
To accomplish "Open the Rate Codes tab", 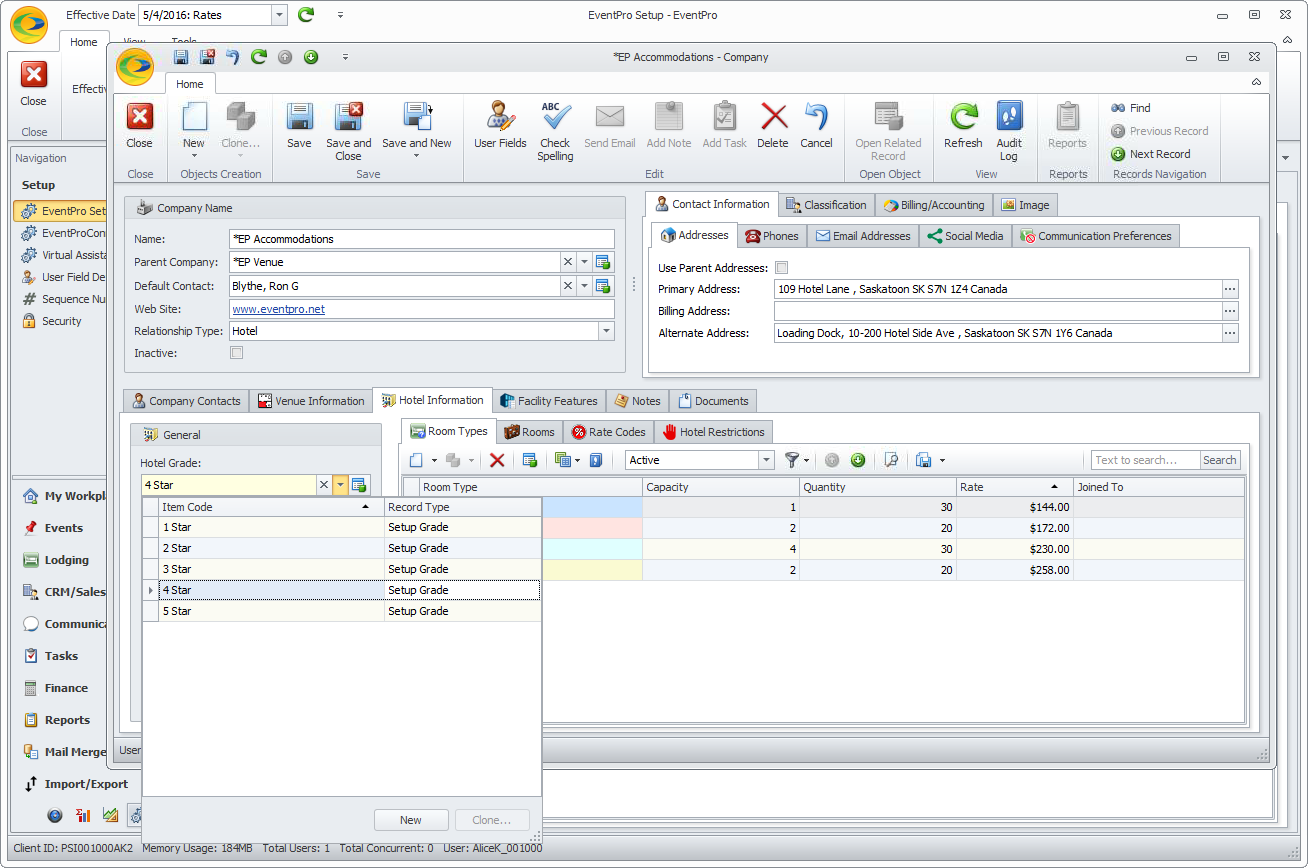I will click(608, 432).
